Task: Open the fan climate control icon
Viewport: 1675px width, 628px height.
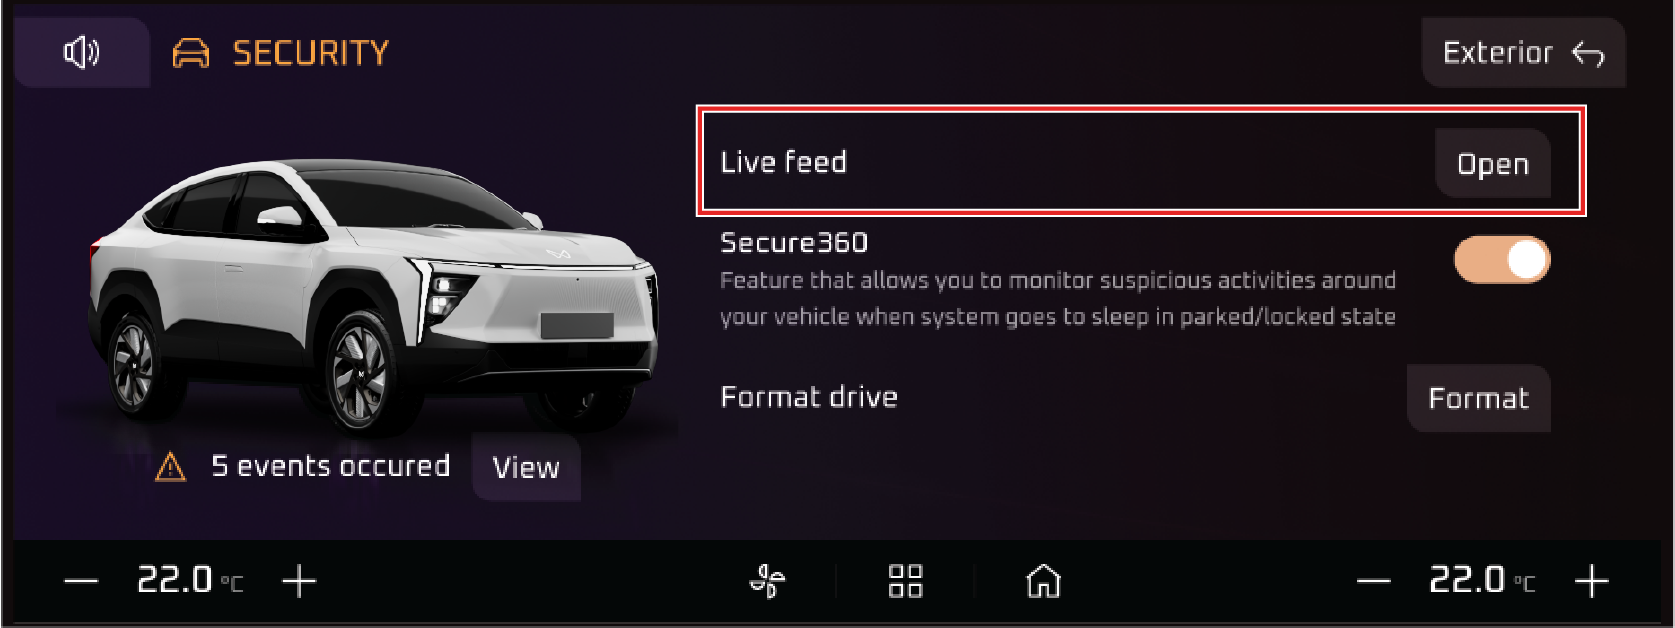Action: coord(768,581)
